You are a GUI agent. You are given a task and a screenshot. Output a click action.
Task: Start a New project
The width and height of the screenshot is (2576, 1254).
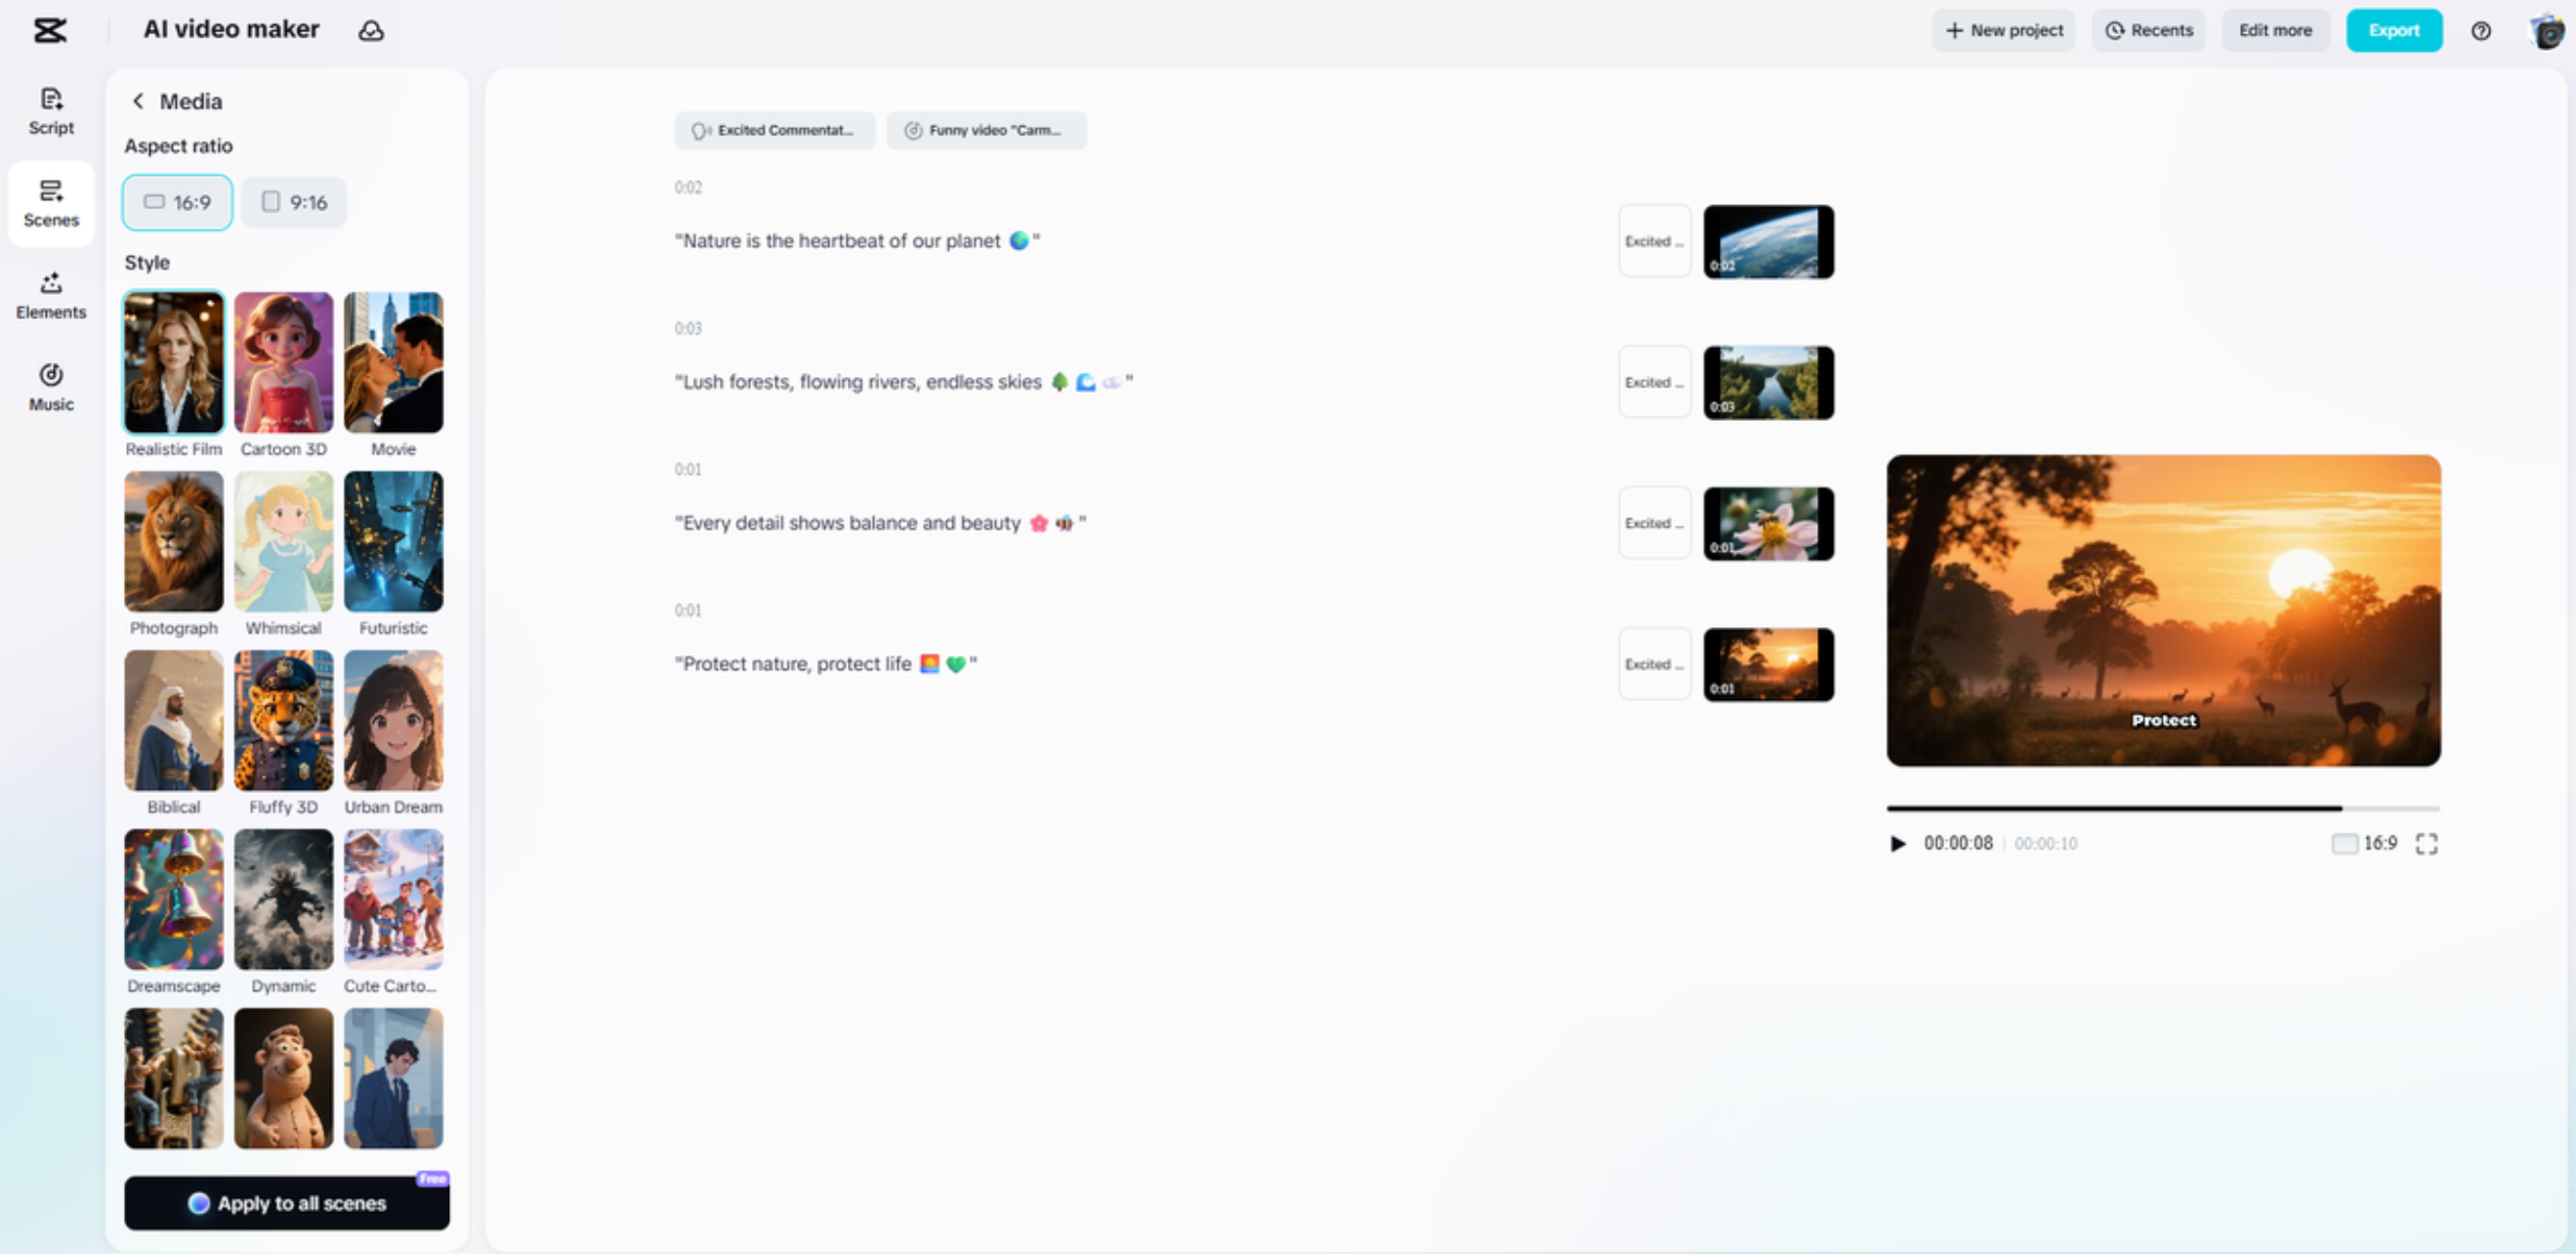(2003, 31)
